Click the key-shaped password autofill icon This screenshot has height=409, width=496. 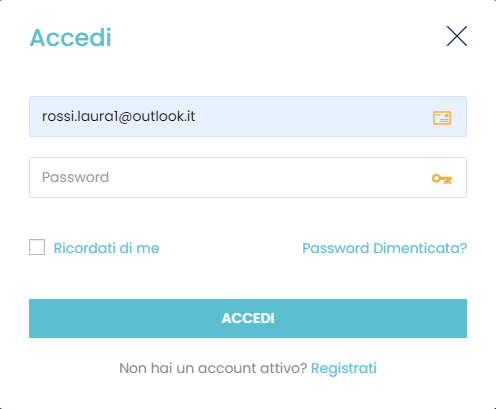pyautogui.click(x=442, y=179)
